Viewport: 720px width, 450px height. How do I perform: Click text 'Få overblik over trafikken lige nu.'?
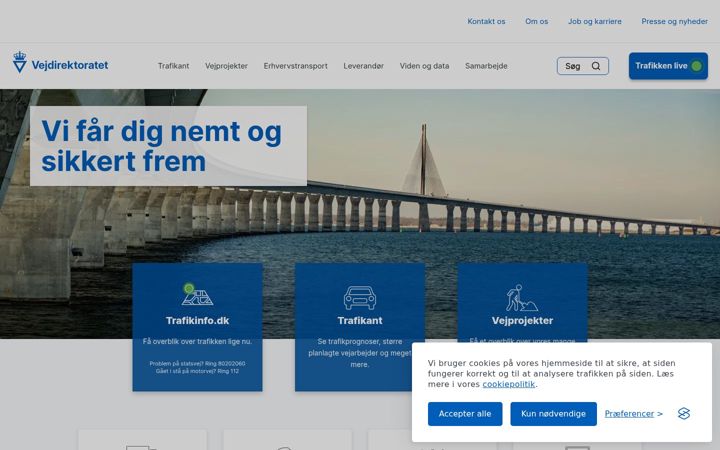pyautogui.click(x=197, y=342)
